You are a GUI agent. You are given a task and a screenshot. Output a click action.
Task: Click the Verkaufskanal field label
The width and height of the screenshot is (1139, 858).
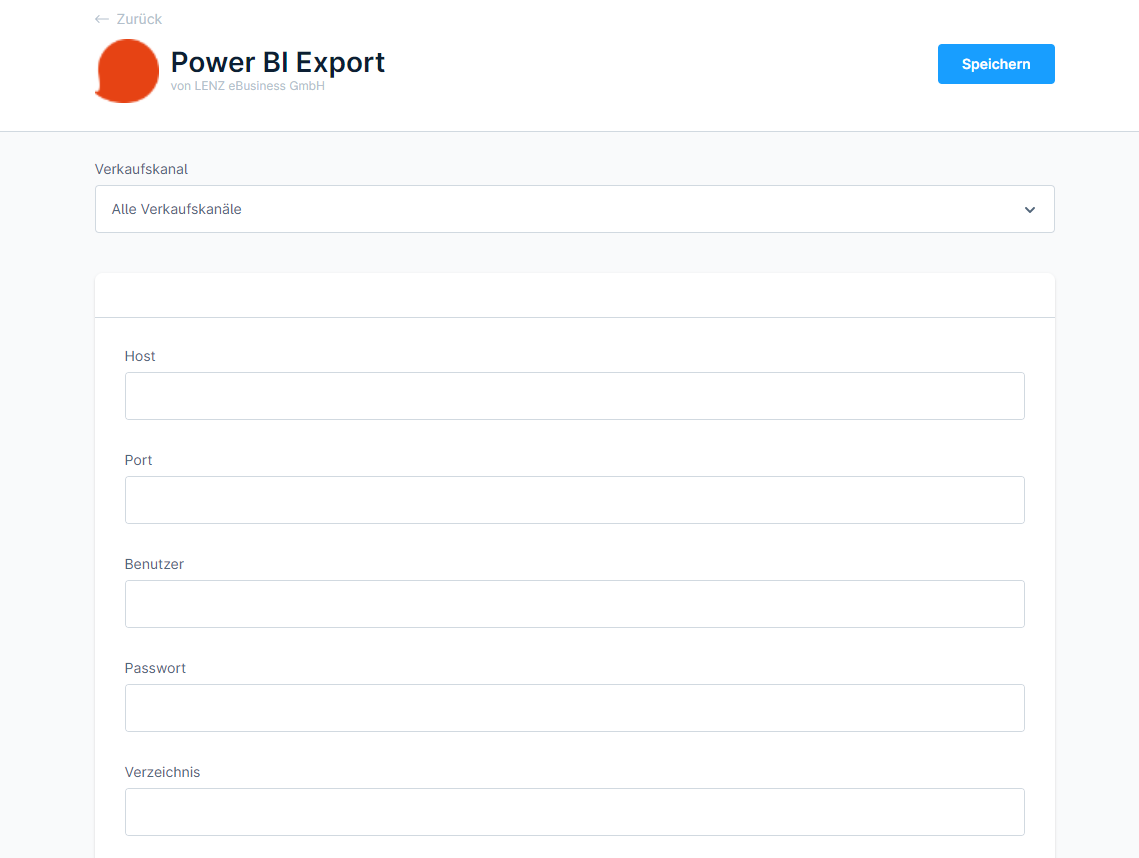141,169
